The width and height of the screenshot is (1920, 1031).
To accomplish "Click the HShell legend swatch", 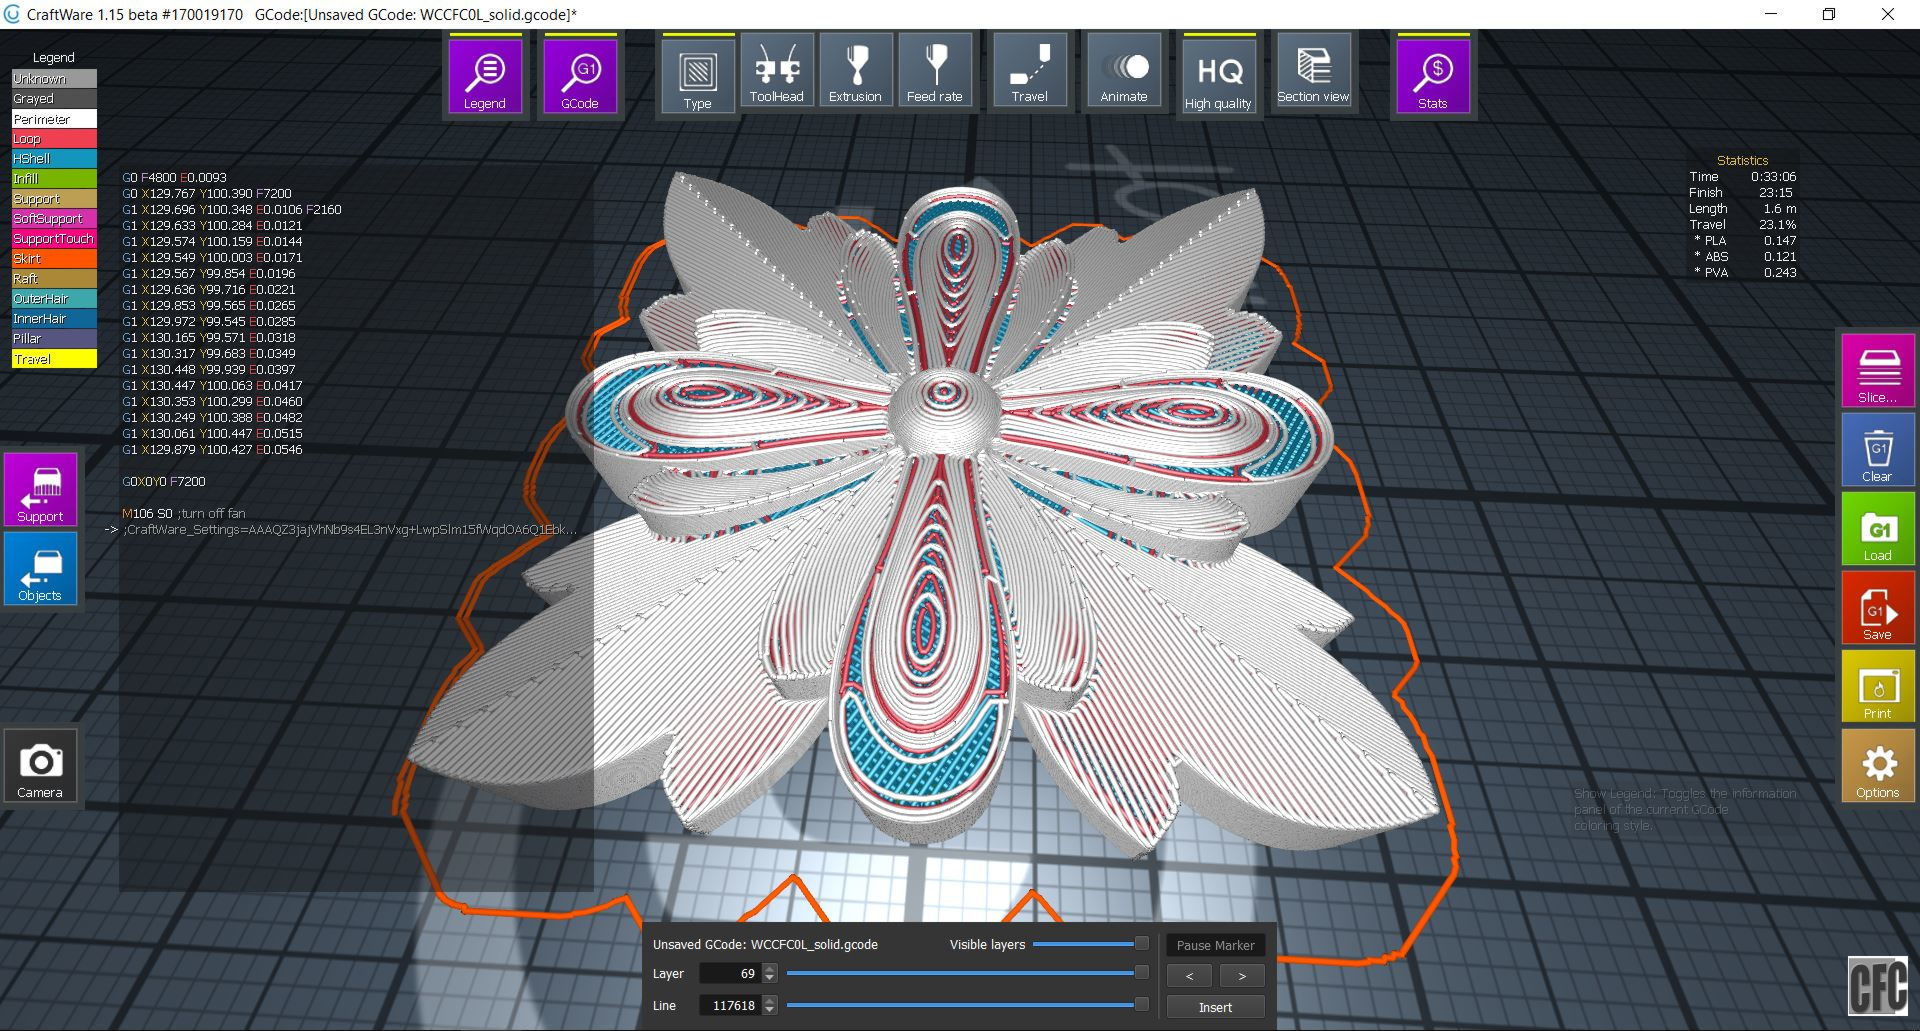I will (54, 158).
